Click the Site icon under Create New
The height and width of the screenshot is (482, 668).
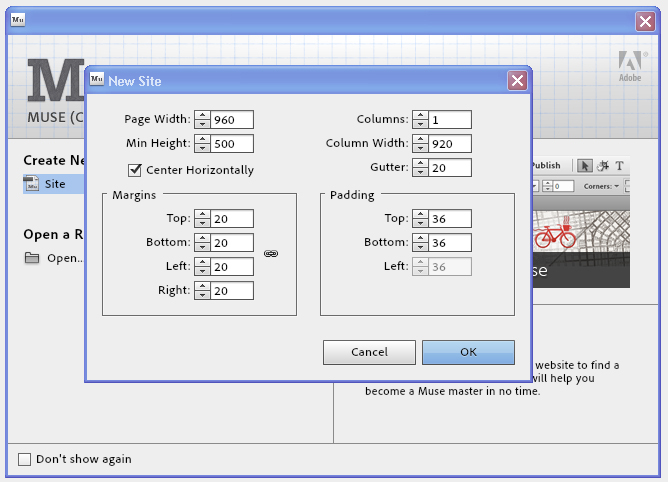[x=32, y=184]
